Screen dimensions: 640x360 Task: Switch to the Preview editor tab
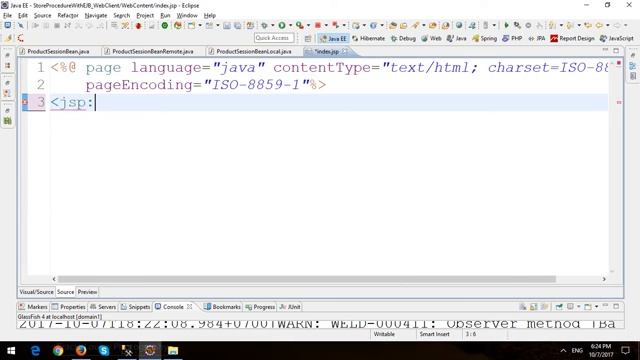click(87, 292)
